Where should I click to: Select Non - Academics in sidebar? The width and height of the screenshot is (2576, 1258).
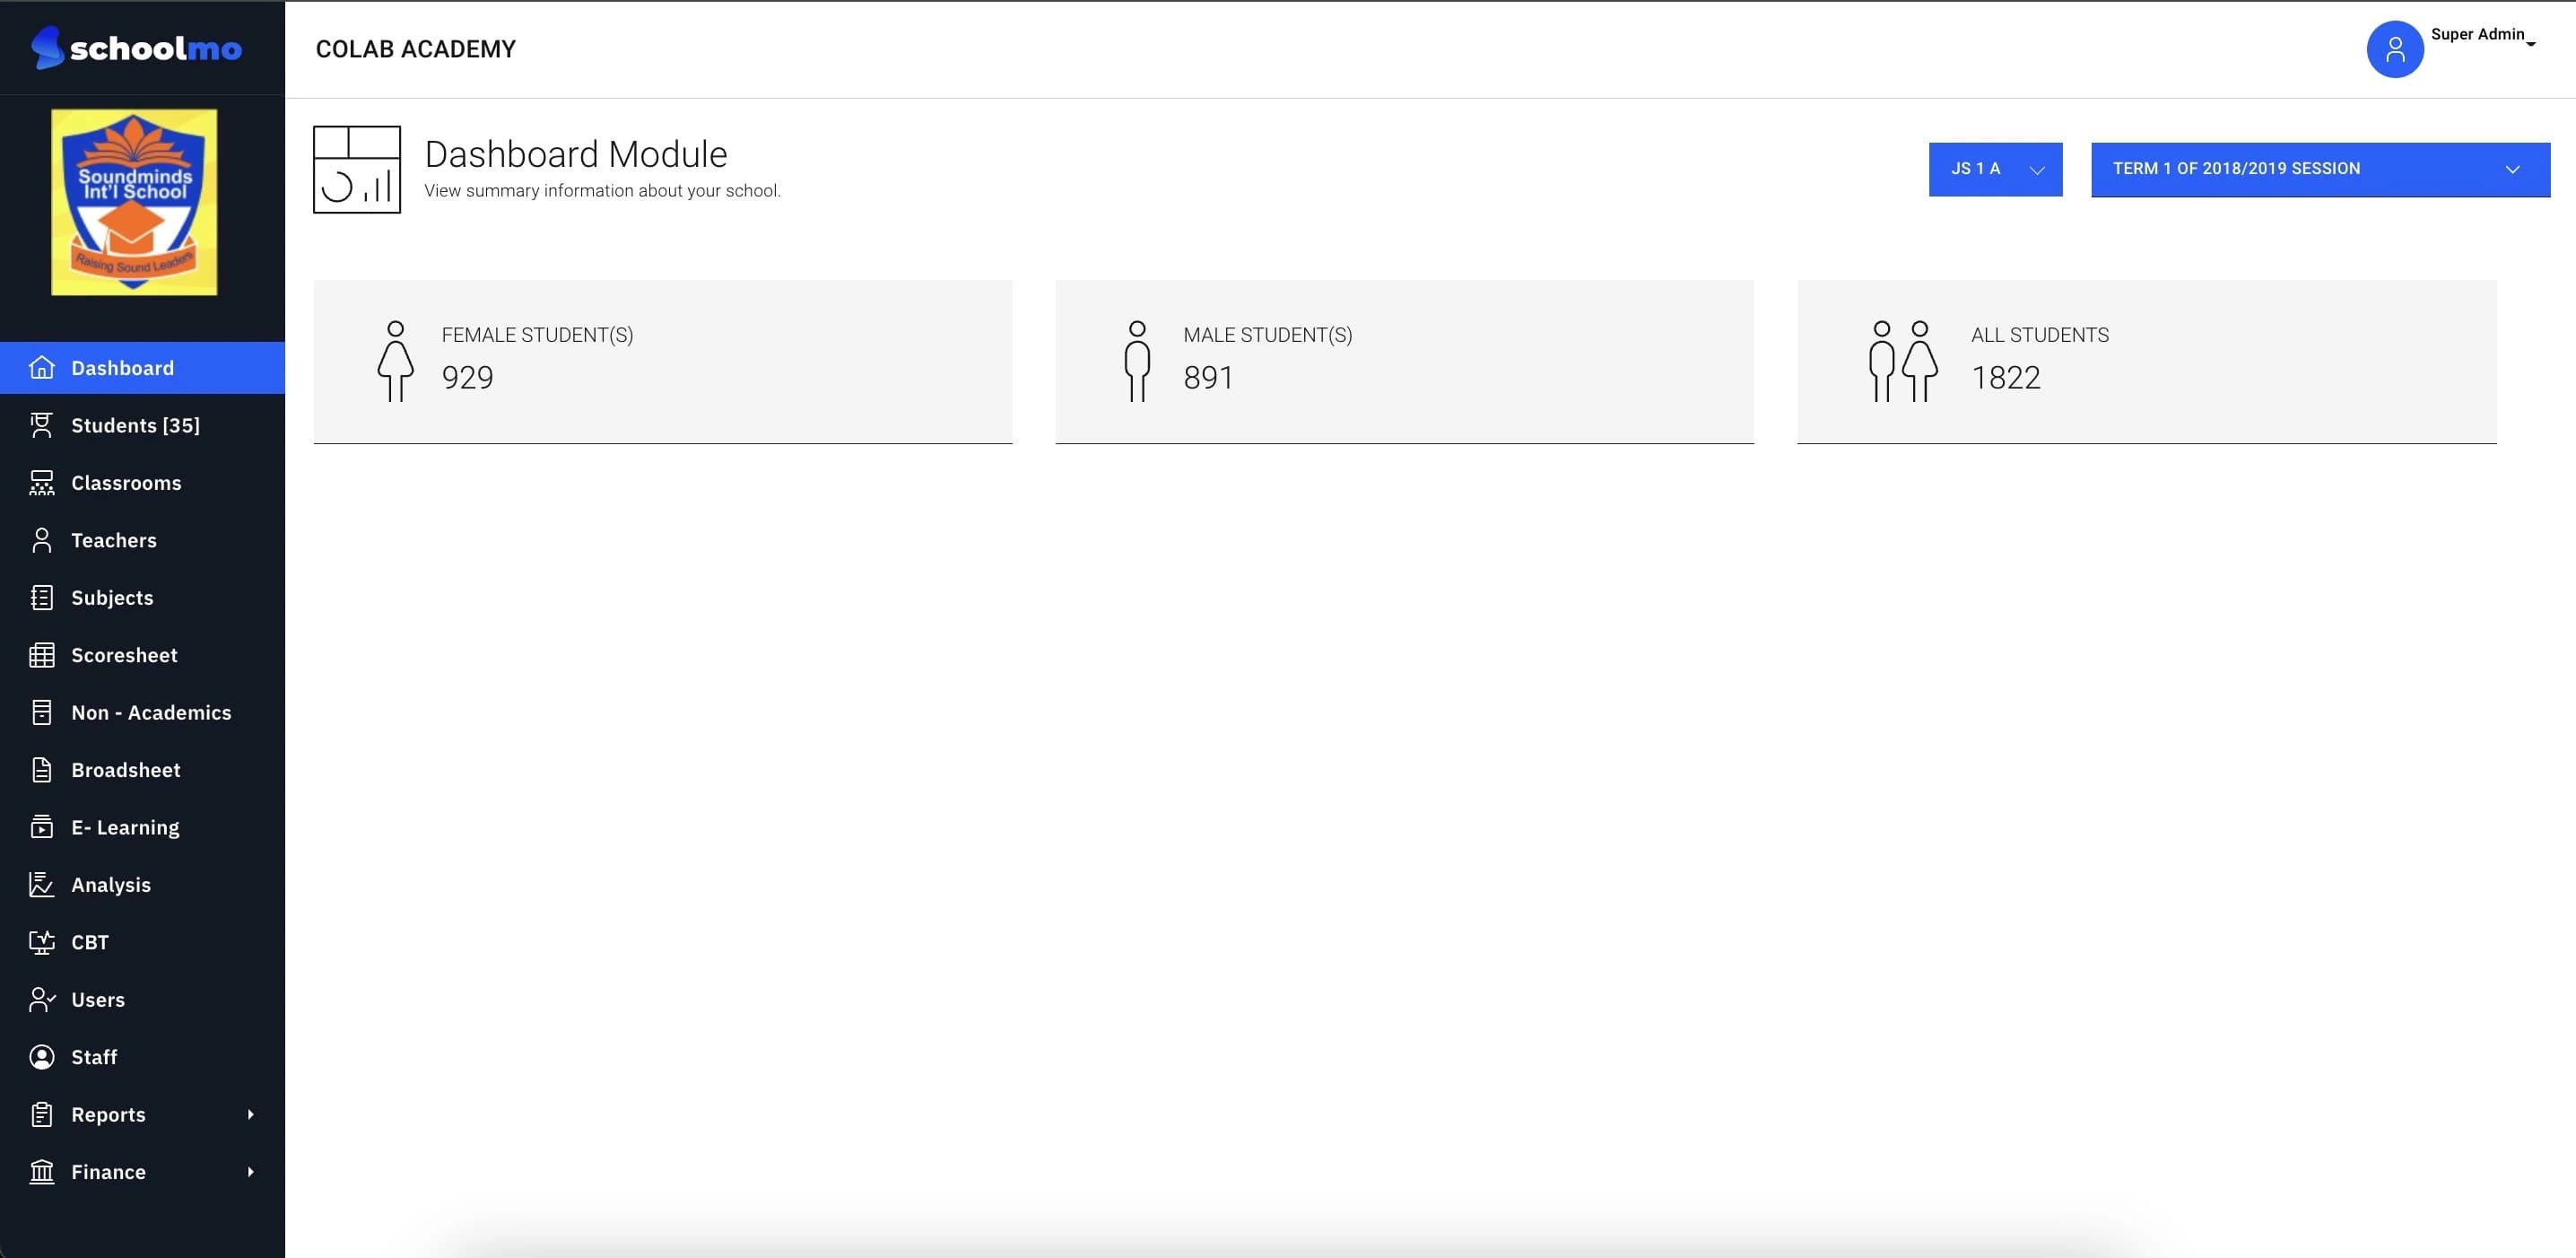pos(151,713)
